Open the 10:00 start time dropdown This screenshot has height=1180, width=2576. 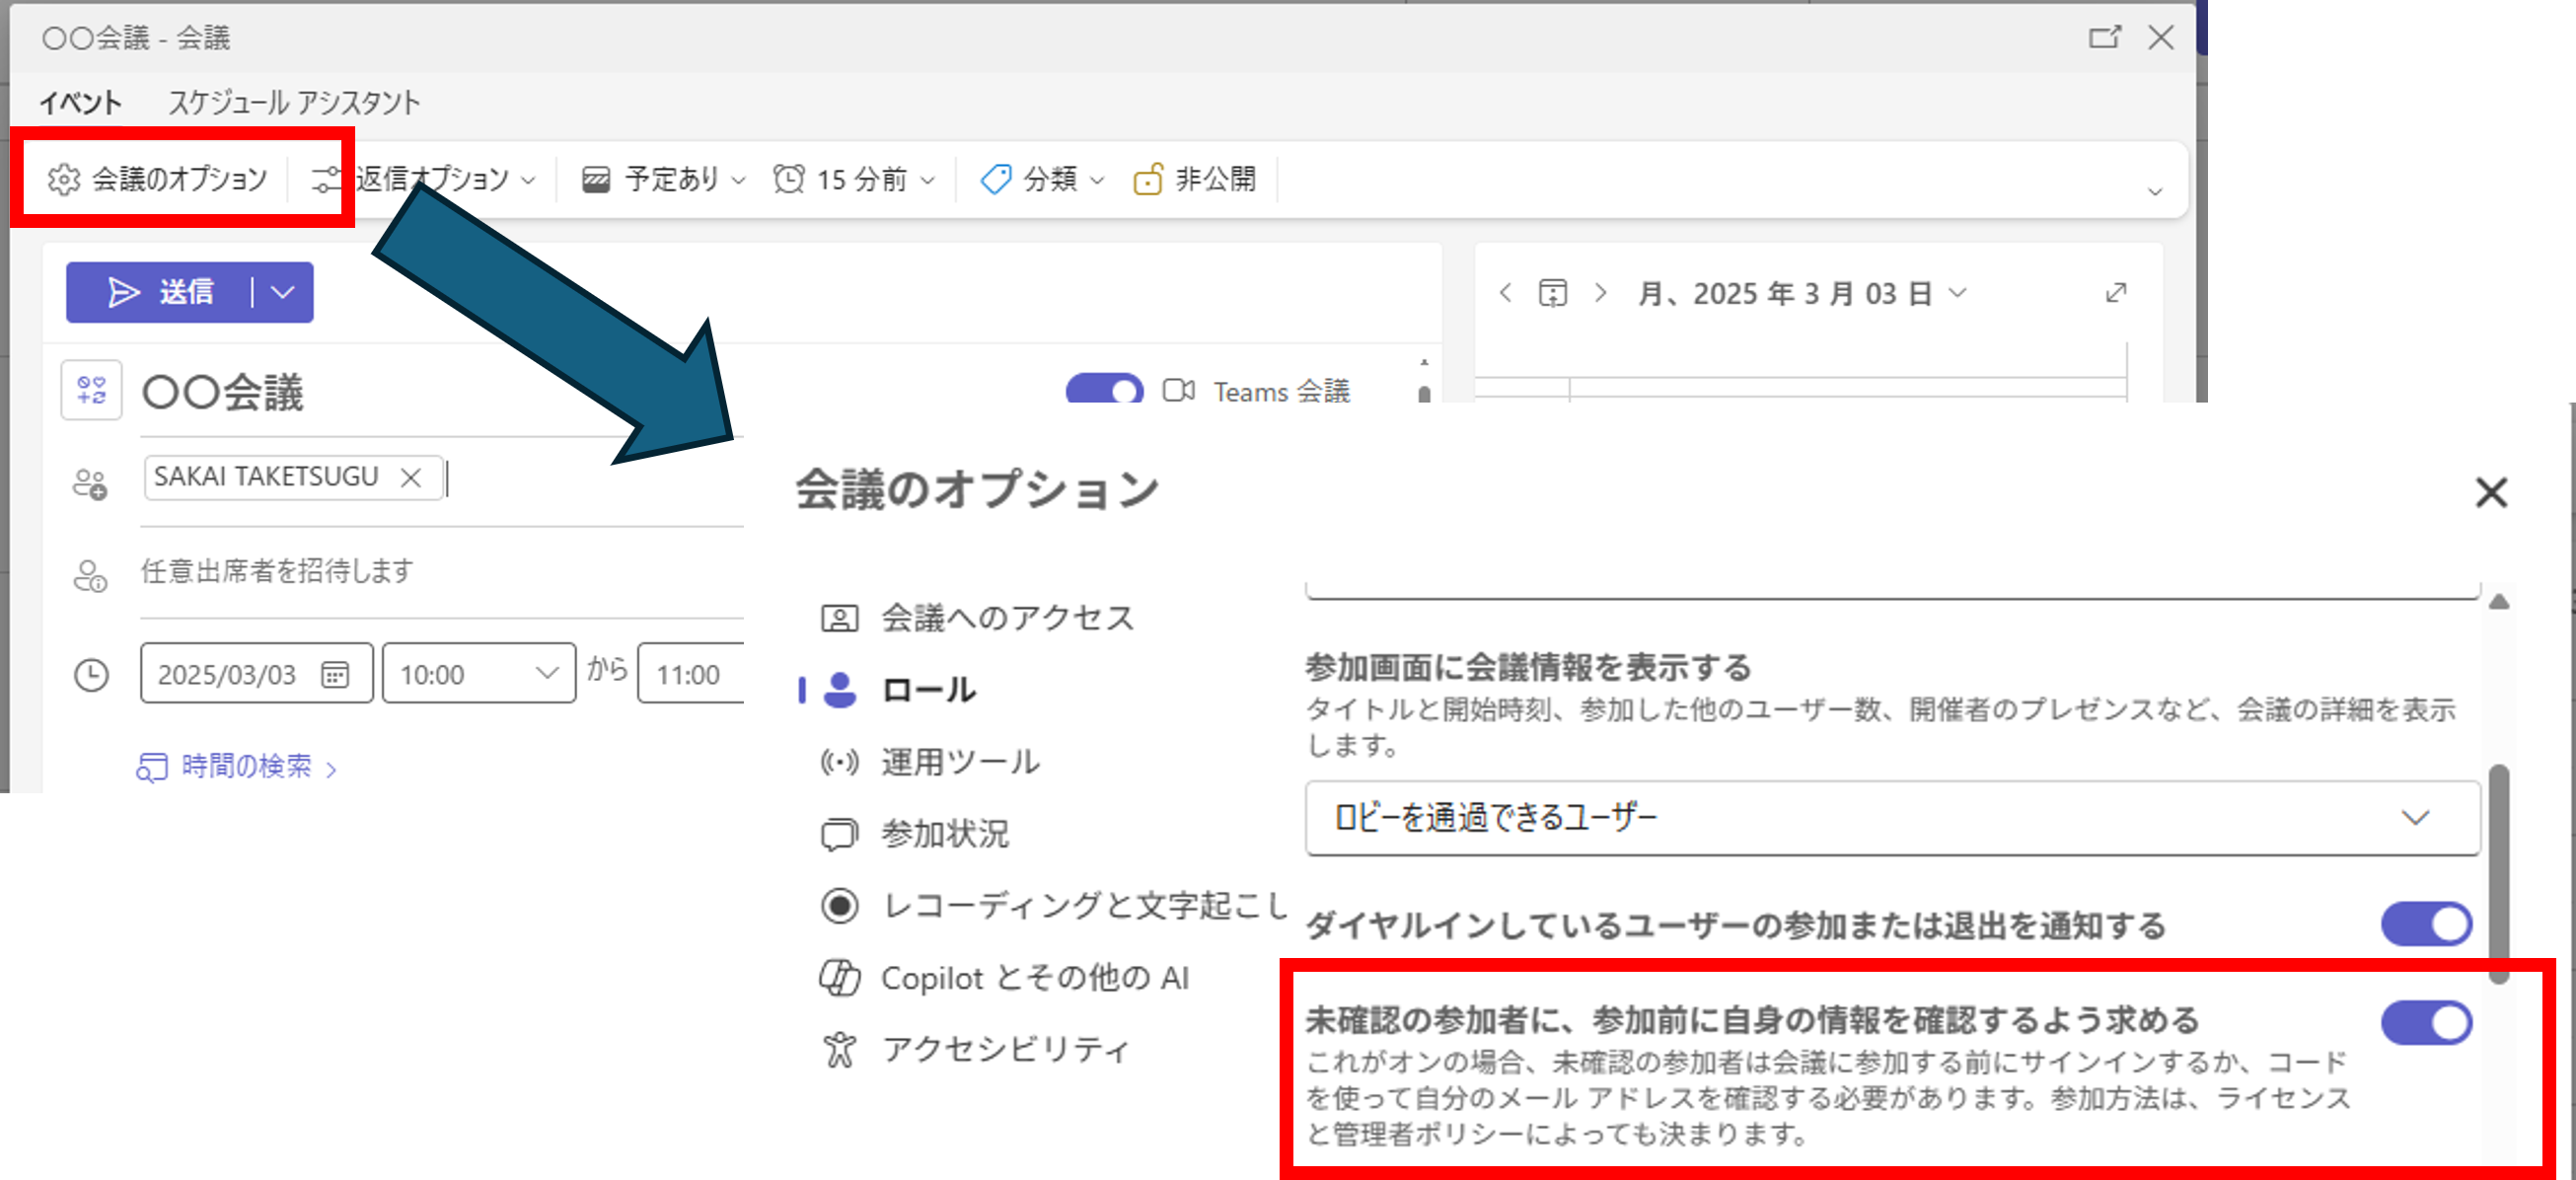478,674
